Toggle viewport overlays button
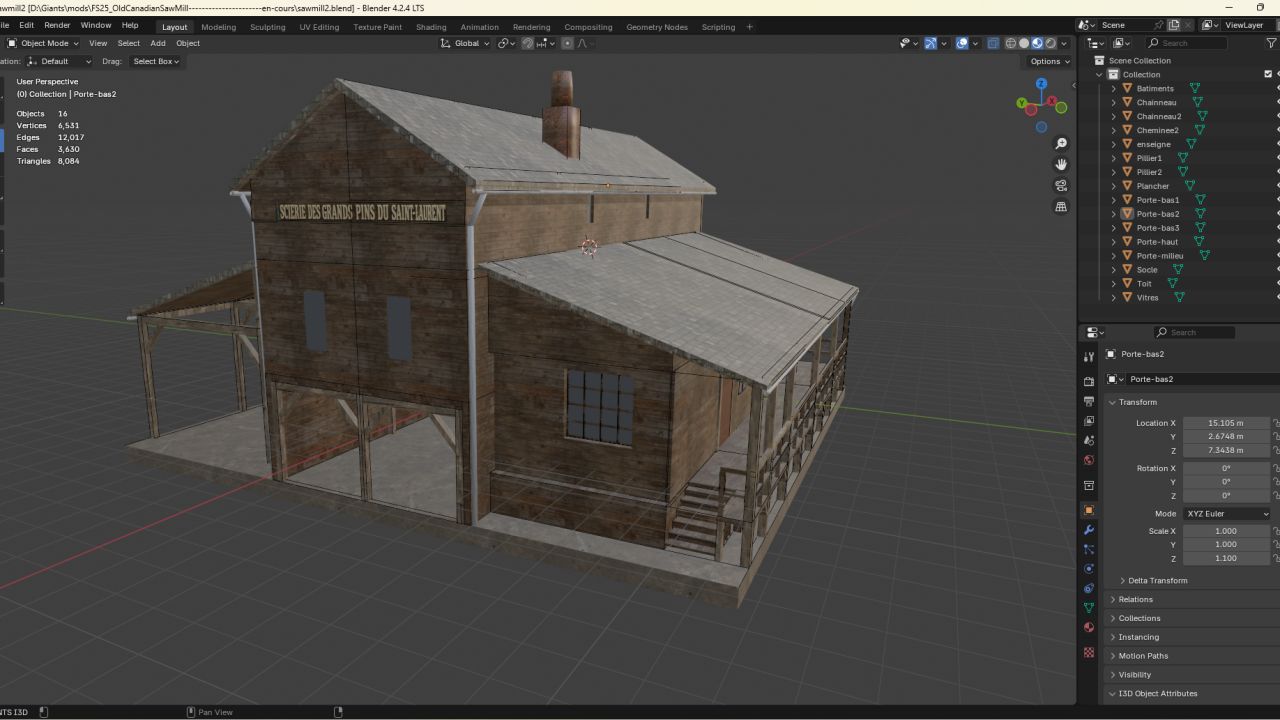Screen dimensions: 1280x720 (x=962, y=43)
